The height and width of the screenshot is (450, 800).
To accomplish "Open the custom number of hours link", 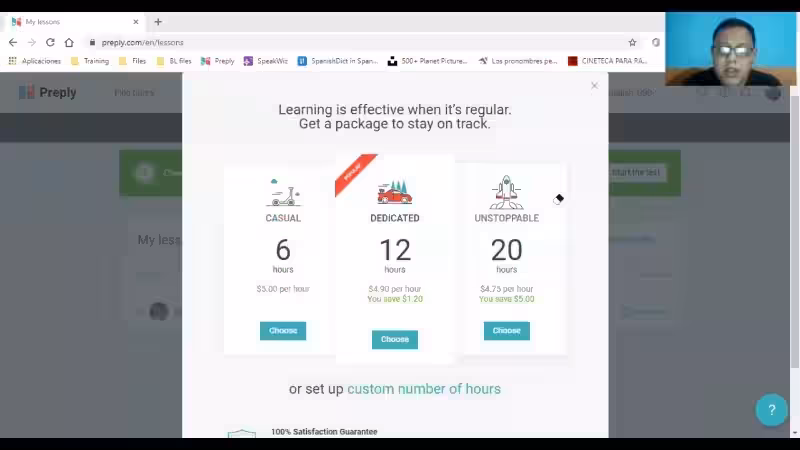I will click(424, 389).
